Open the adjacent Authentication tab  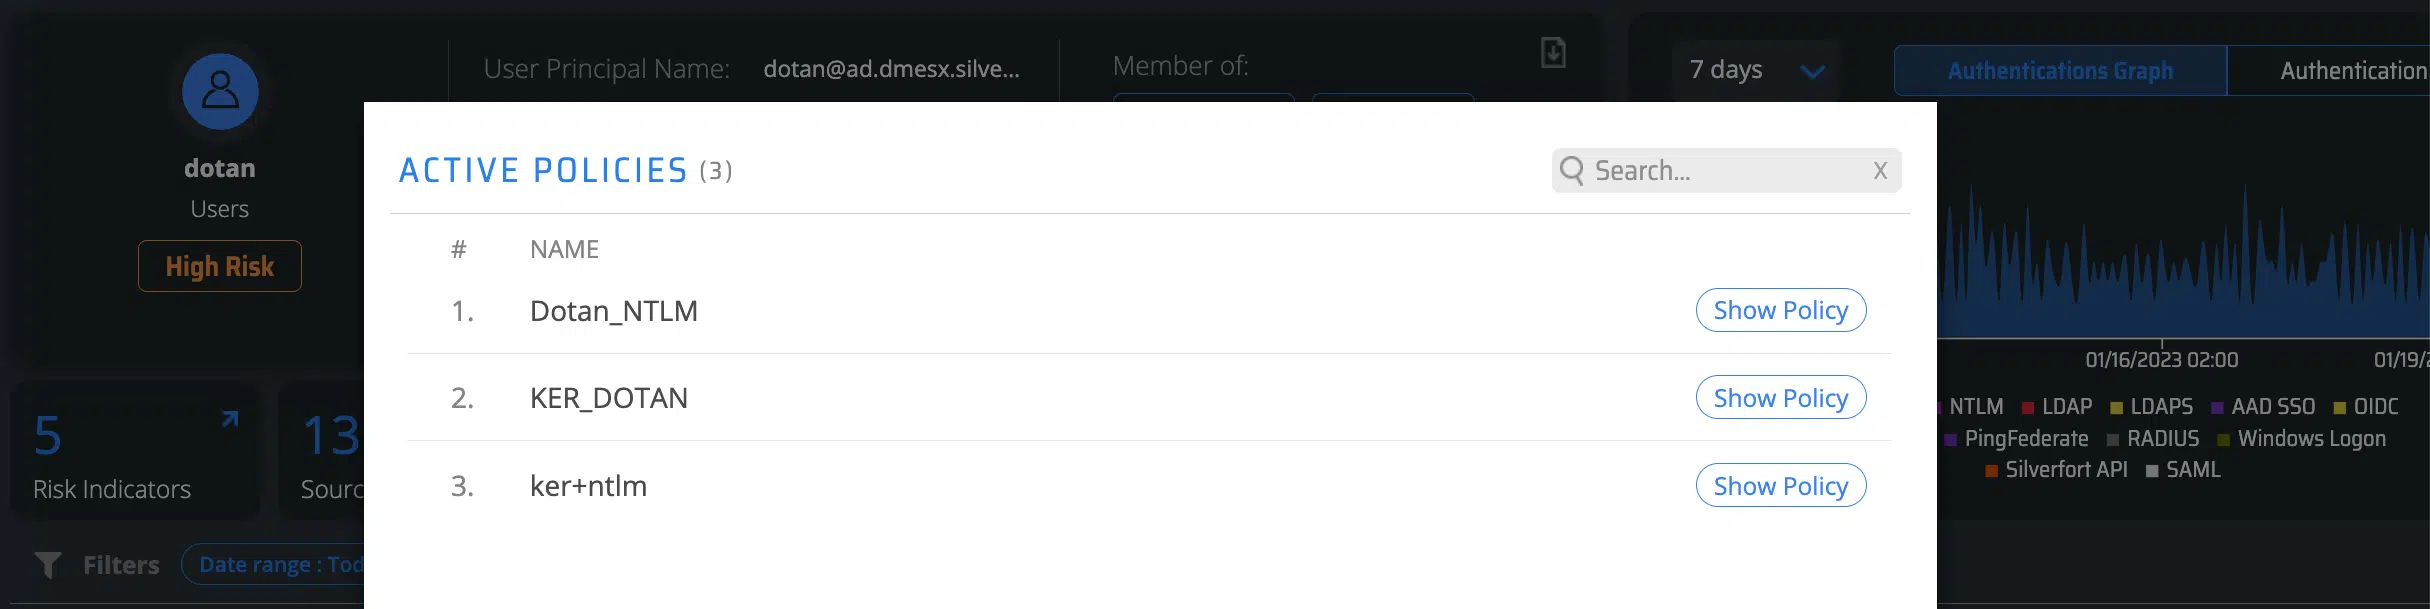2340,71
